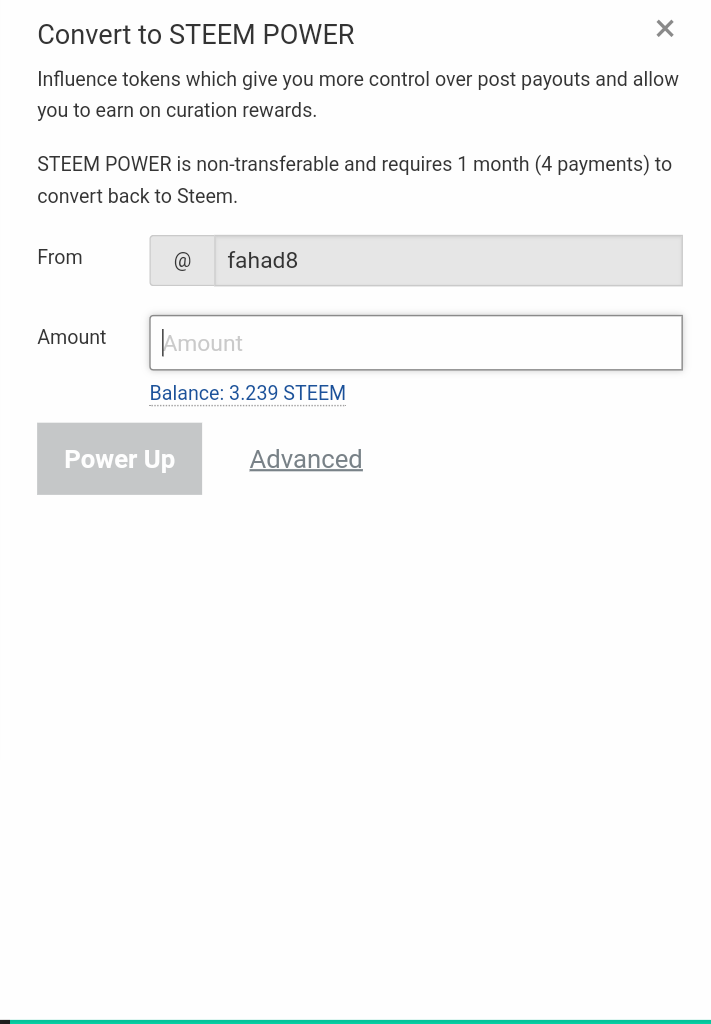Open the Advanced options link
Viewport: 711px width, 1024px height.
coord(306,459)
